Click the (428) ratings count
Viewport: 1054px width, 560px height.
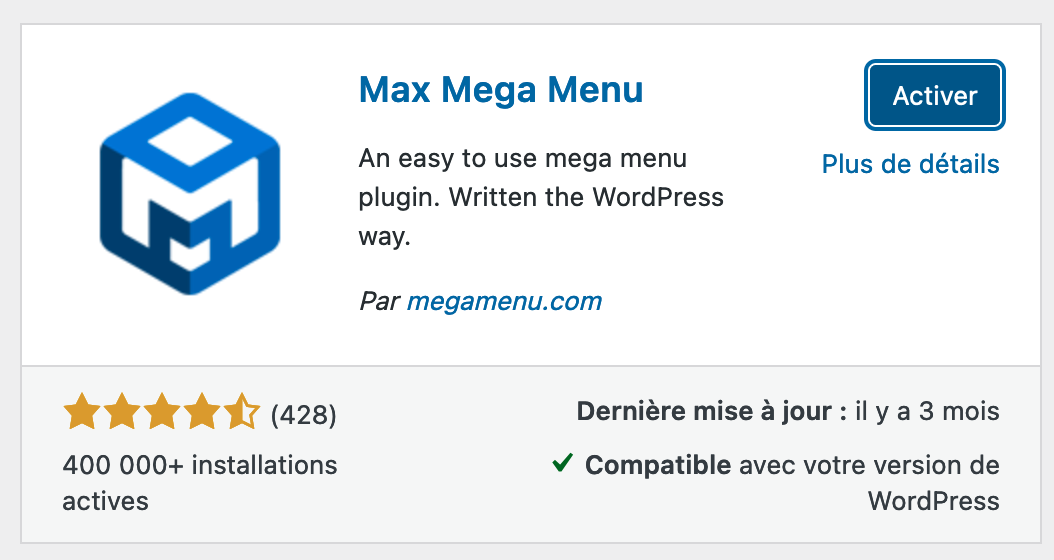click(x=304, y=414)
